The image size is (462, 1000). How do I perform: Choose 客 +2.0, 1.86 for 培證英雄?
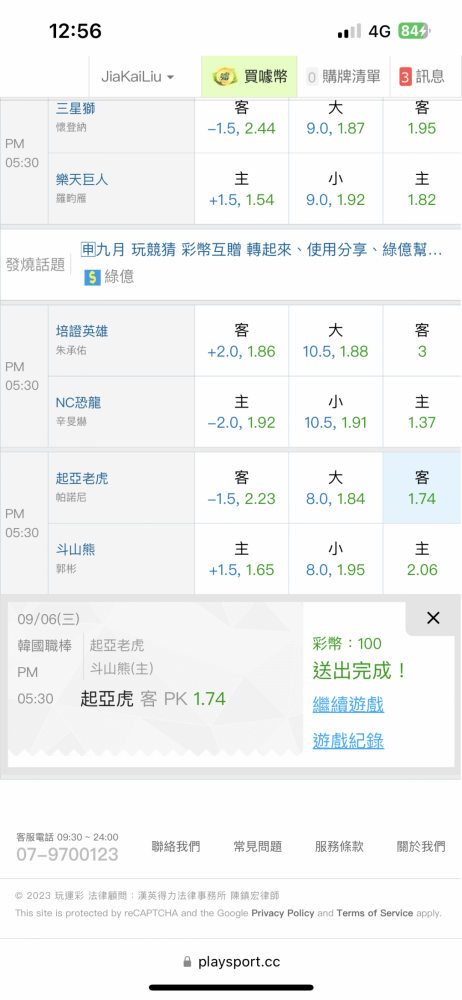(x=241, y=341)
